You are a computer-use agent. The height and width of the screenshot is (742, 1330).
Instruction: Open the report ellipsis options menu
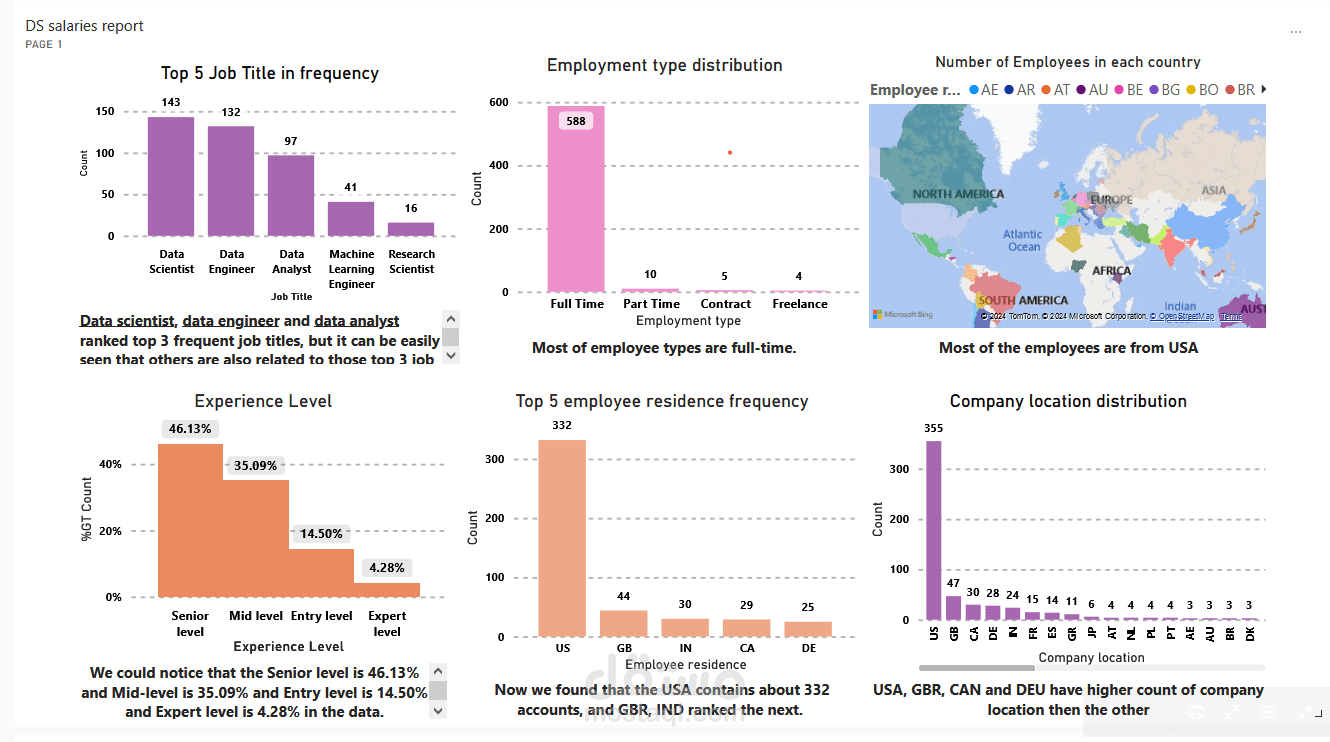[x=1296, y=32]
